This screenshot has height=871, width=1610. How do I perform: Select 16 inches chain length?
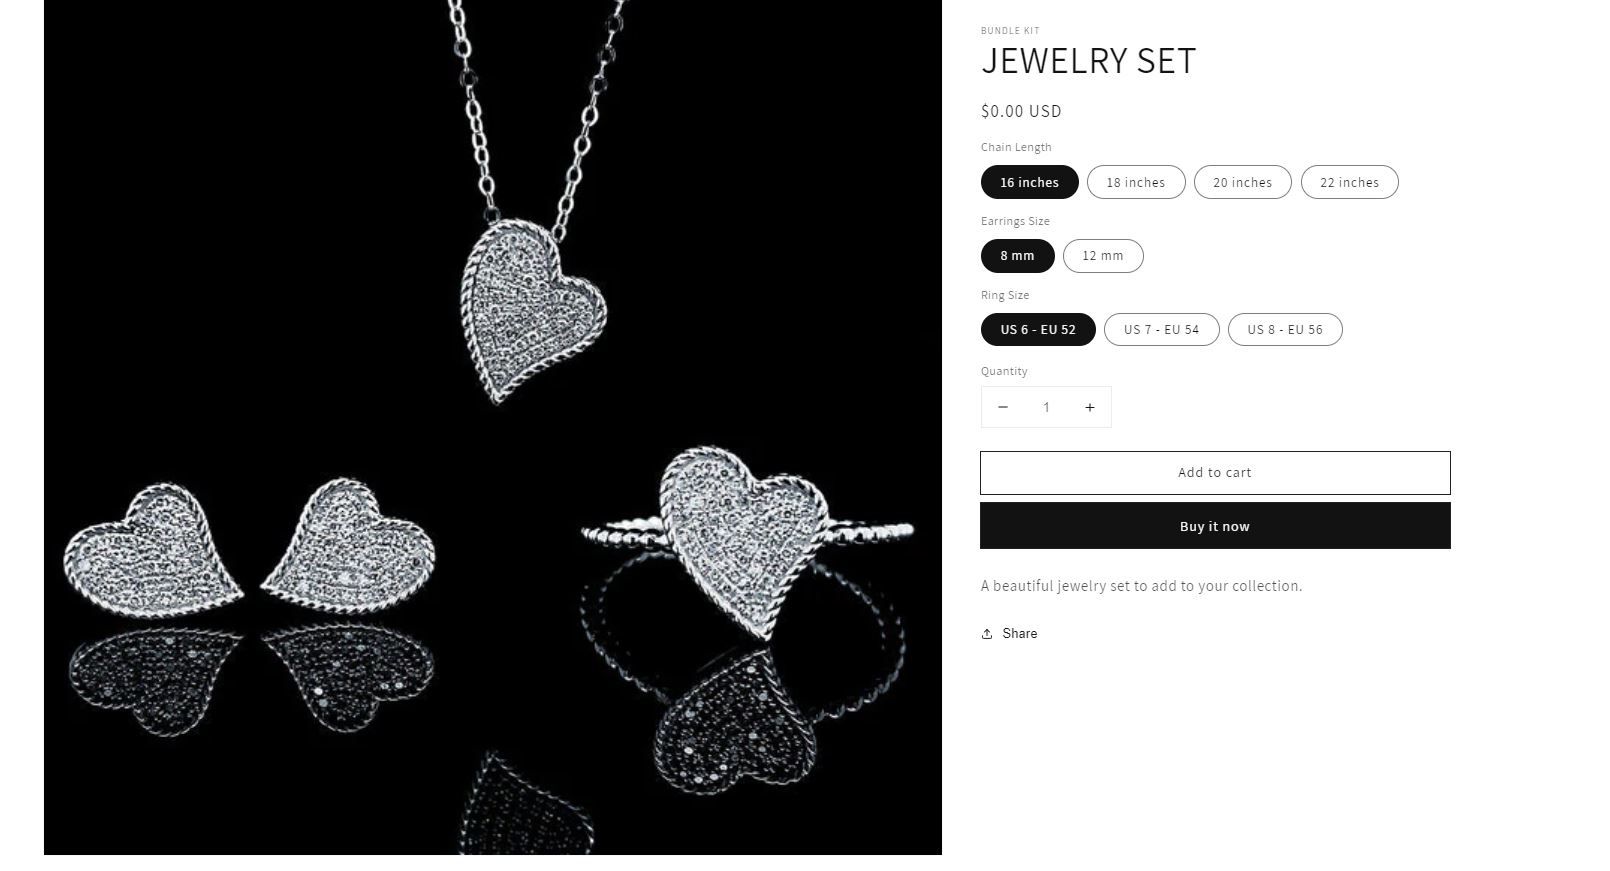coord(1029,182)
